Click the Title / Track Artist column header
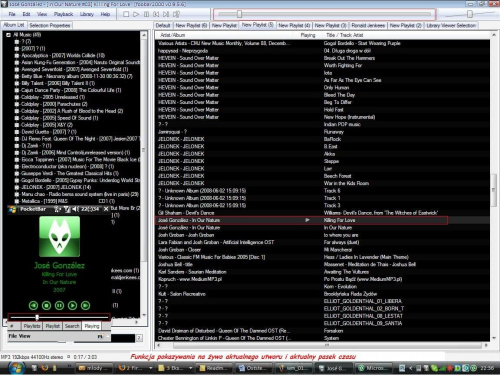This screenshot has width=500, height=375. (x=407, y=35)
